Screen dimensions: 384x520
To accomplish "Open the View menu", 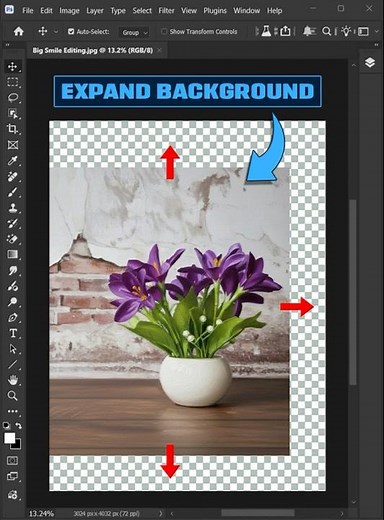I will 189,11.
